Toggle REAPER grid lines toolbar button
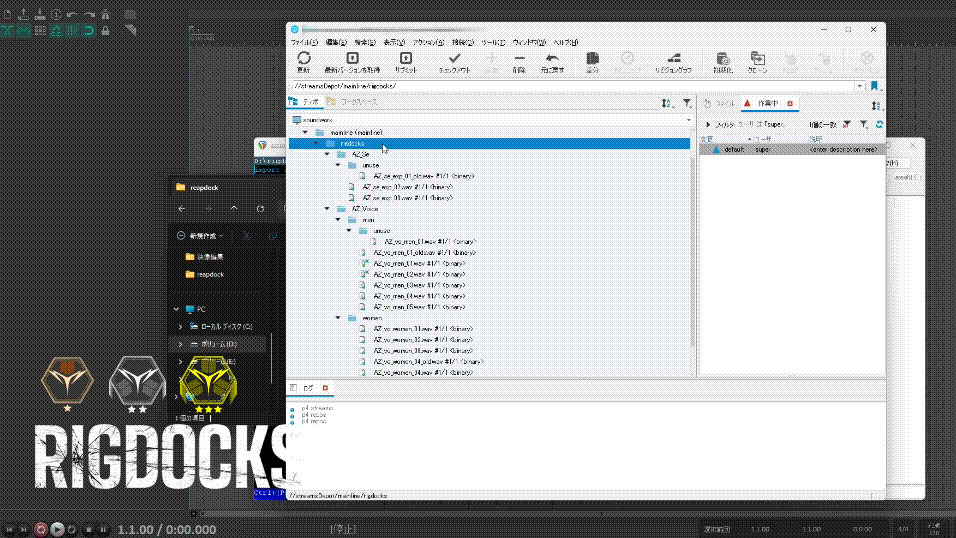The image size is (956, 538). point(73,30)
